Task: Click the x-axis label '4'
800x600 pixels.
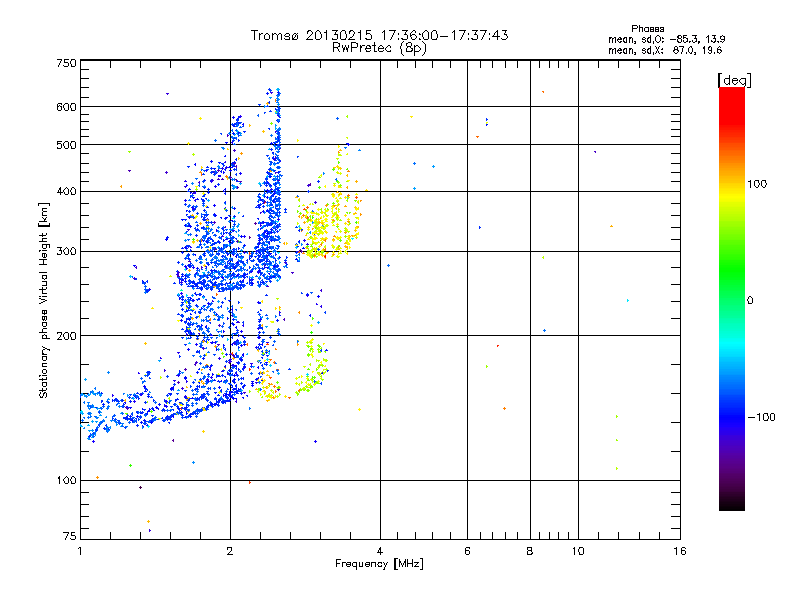Action: (380, 551)
